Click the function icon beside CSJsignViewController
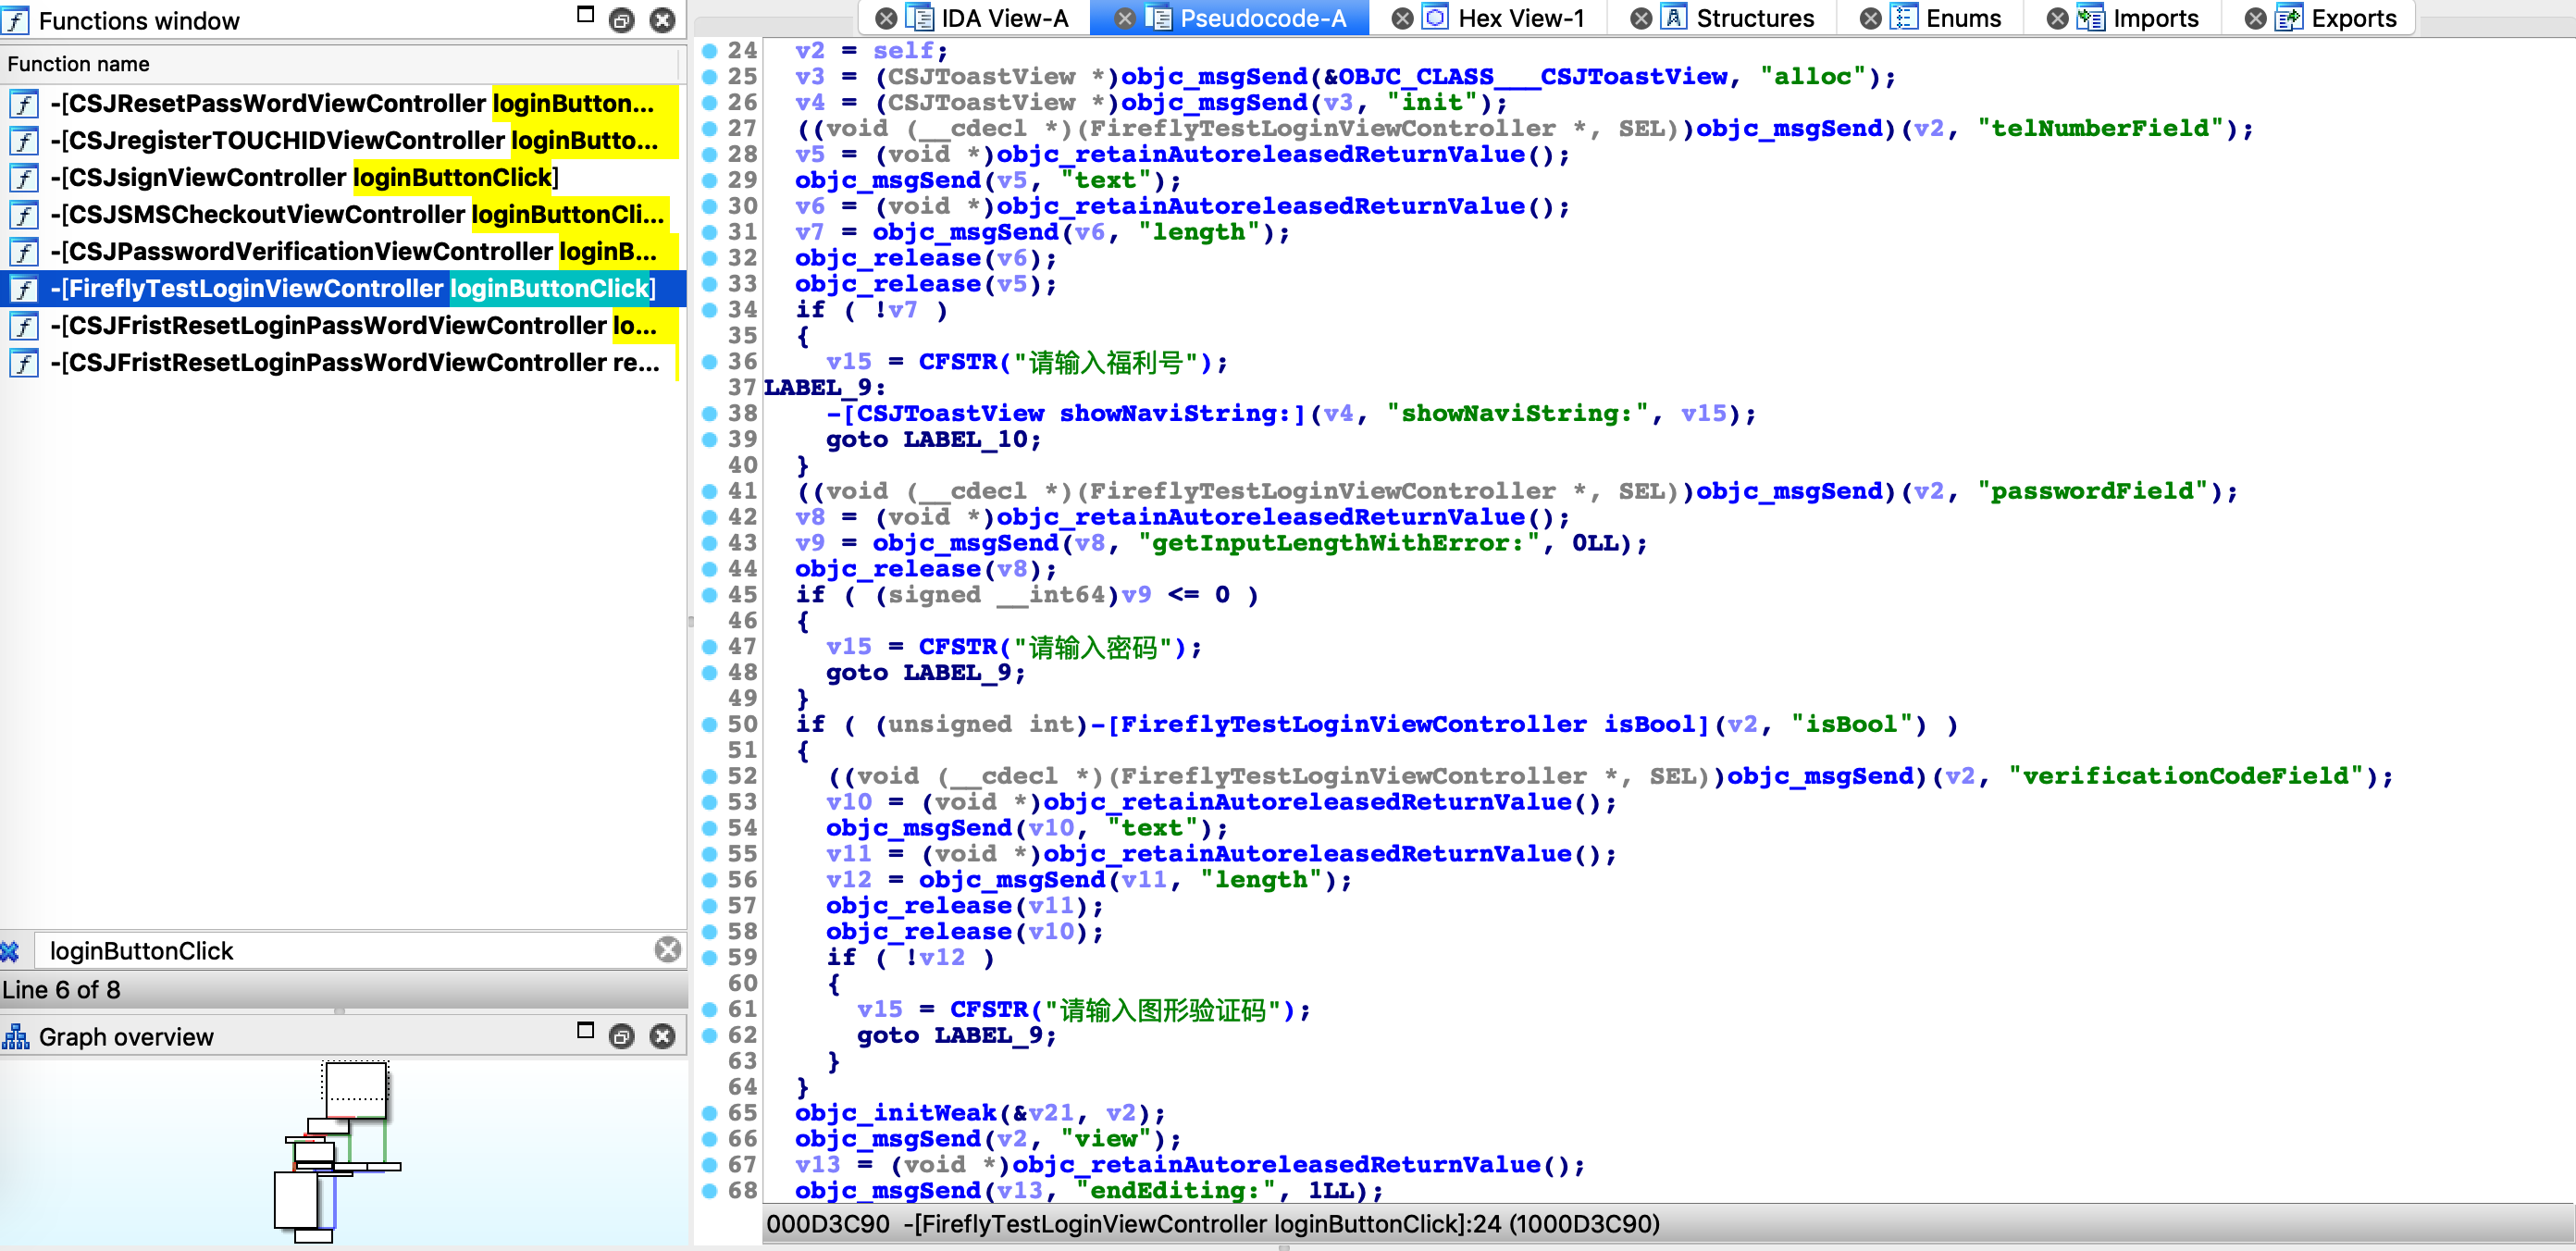This screenshot has width=2576, height=1251. click(x=24, y=178)
